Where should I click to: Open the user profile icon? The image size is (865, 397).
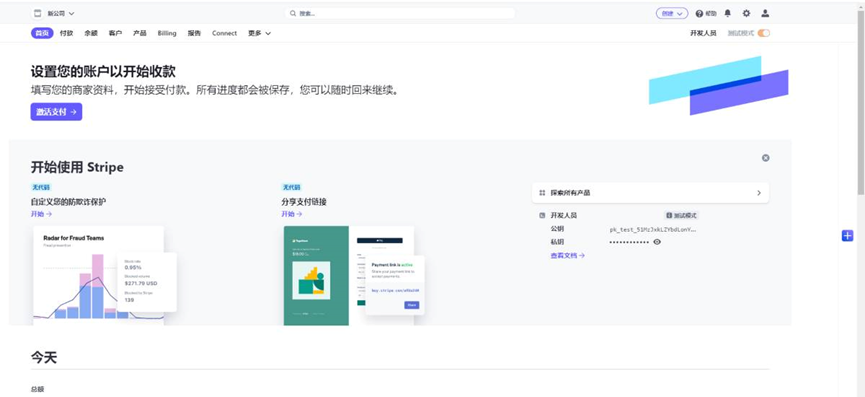(765, 13)
